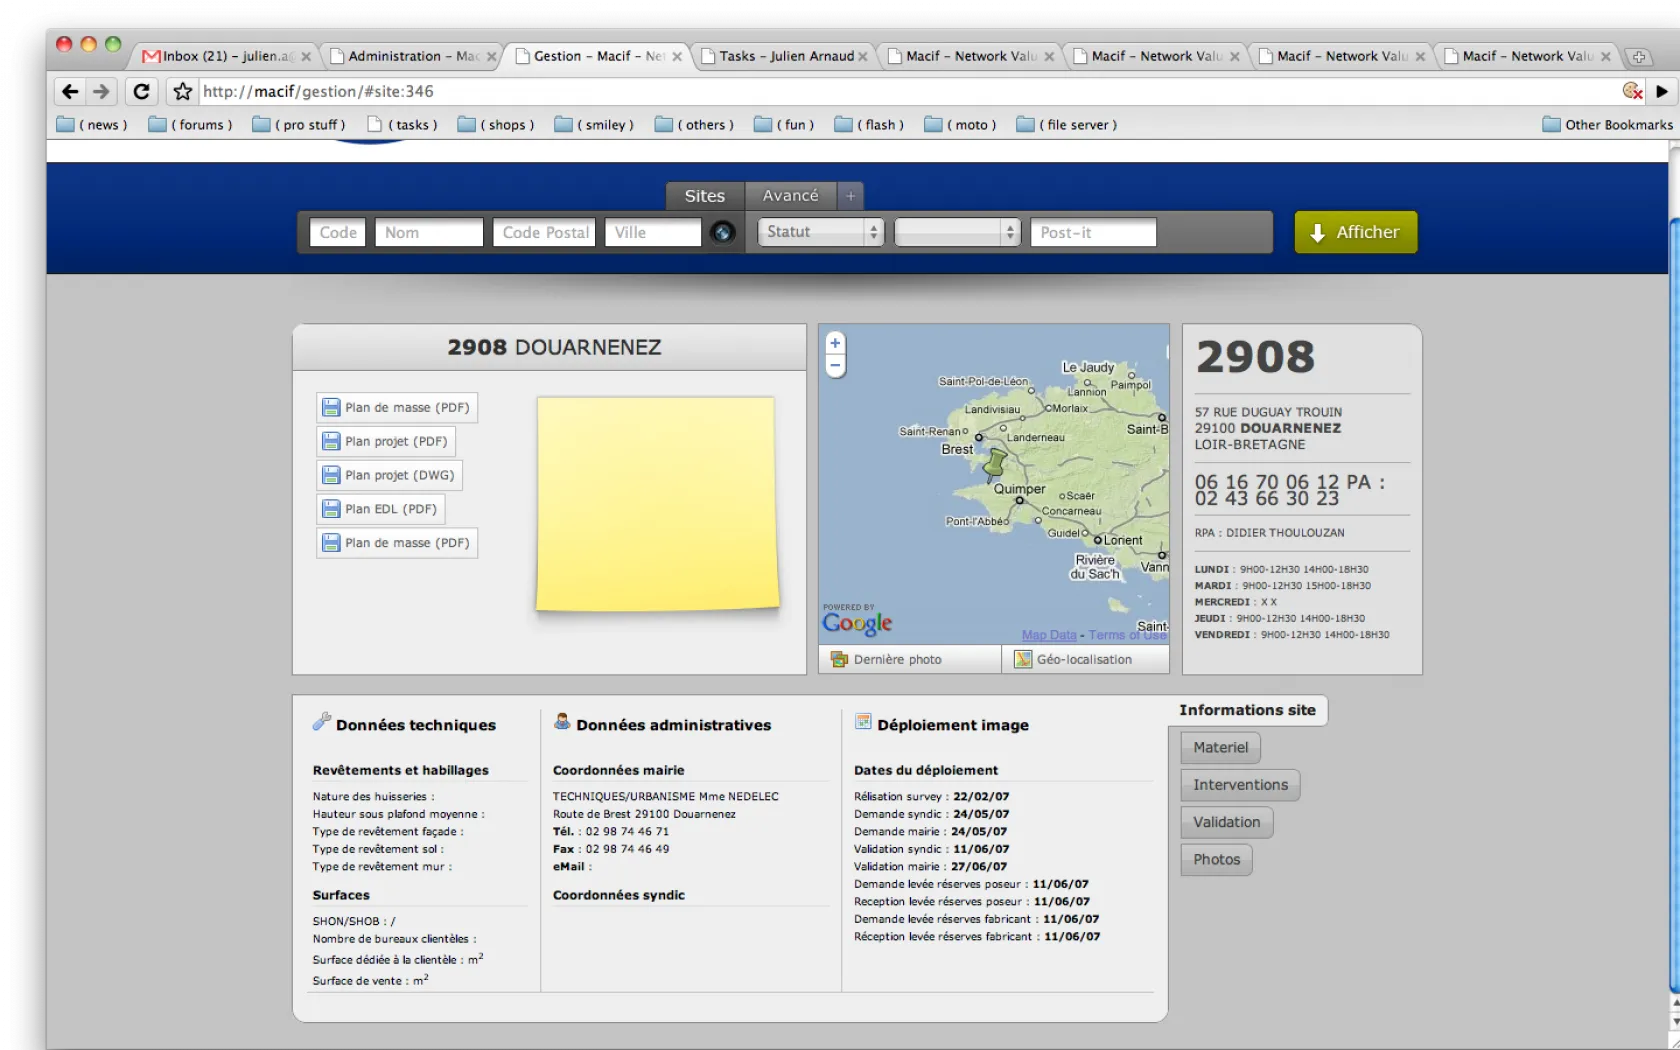Click the Code Postal search field
Viewport: 1680px width, 1050px height.
pos(545,232)
